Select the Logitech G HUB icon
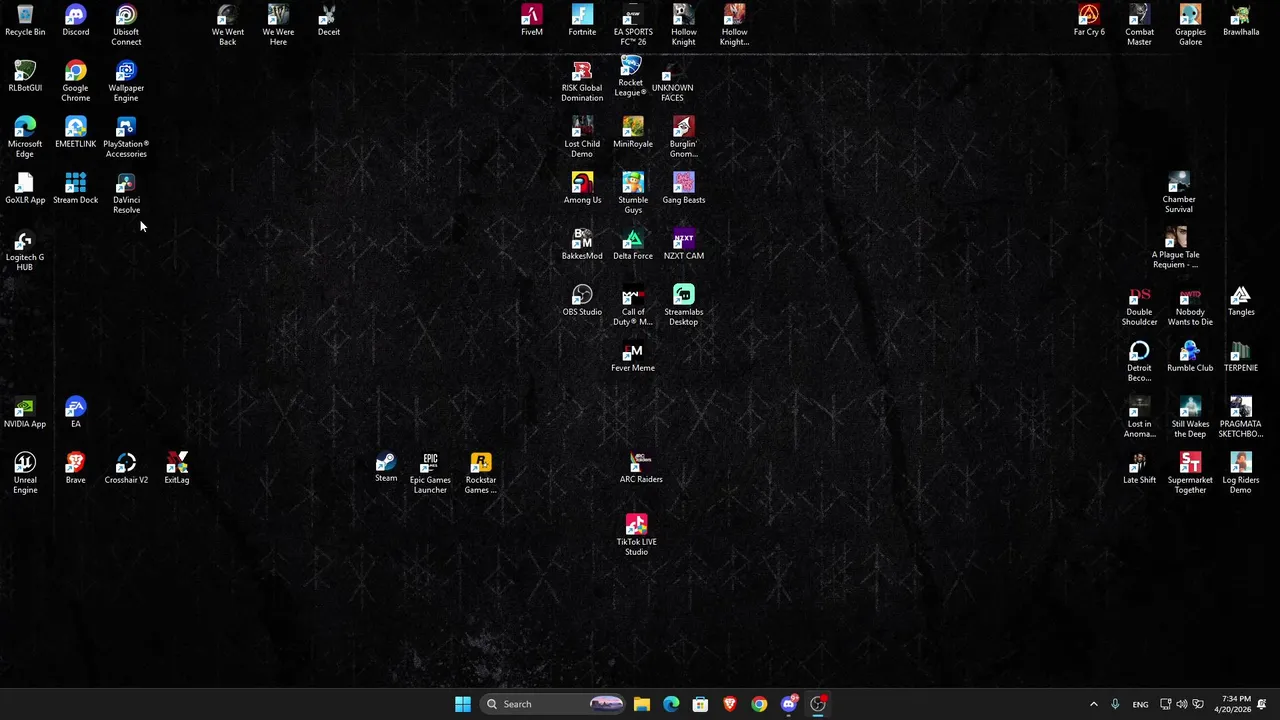 tap(25, 250)
